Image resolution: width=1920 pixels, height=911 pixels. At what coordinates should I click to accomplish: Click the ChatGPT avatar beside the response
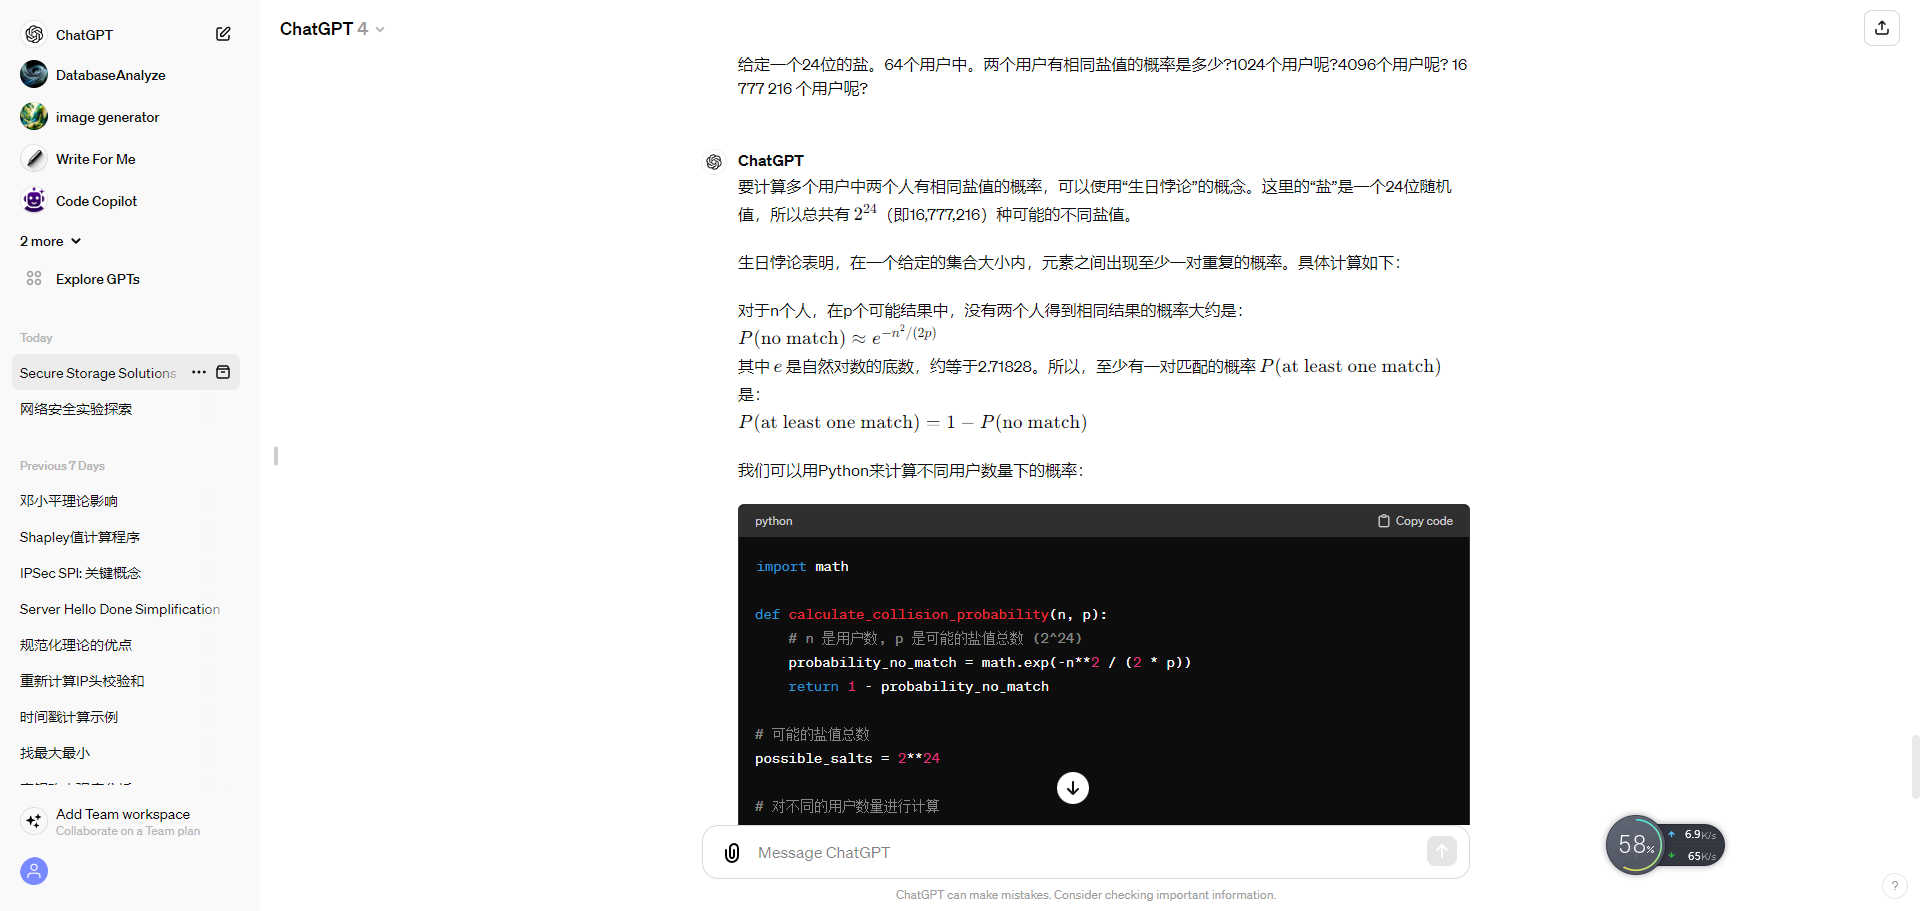(x=714, y=162)
